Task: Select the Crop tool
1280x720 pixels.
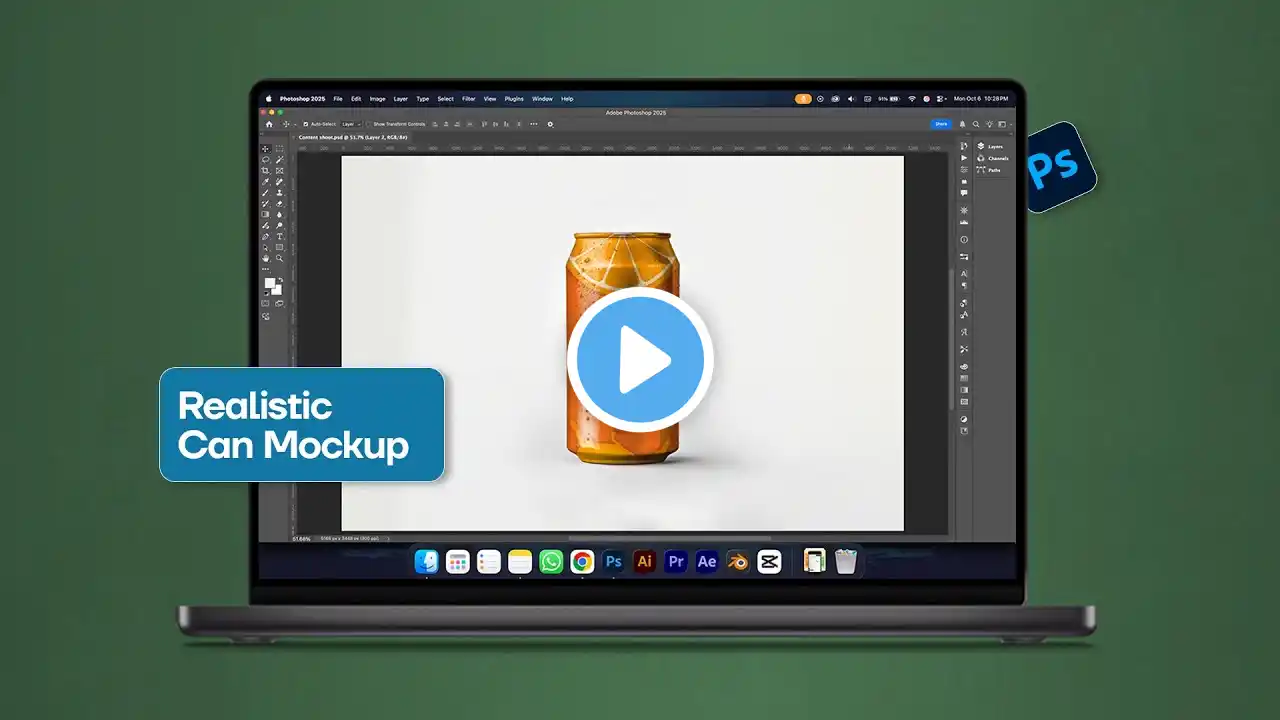Action: click(266, 170)
